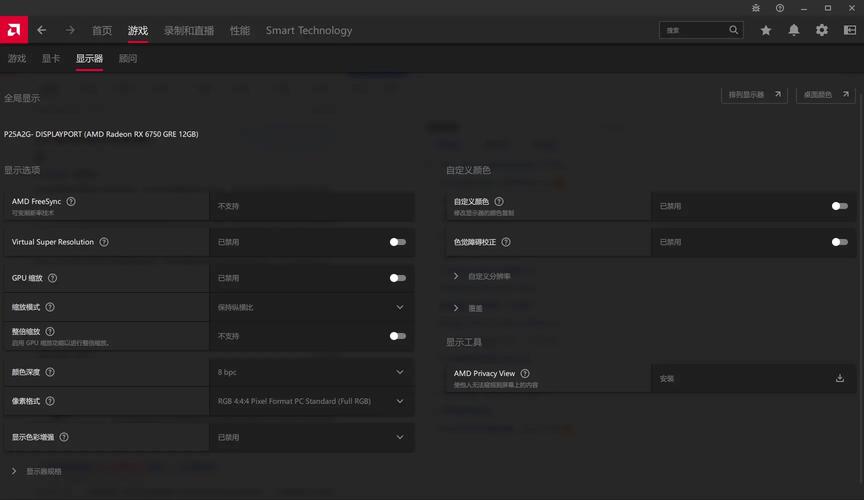
Task: Switch to 首页 home tab
Action: click(x=101, y=30)
